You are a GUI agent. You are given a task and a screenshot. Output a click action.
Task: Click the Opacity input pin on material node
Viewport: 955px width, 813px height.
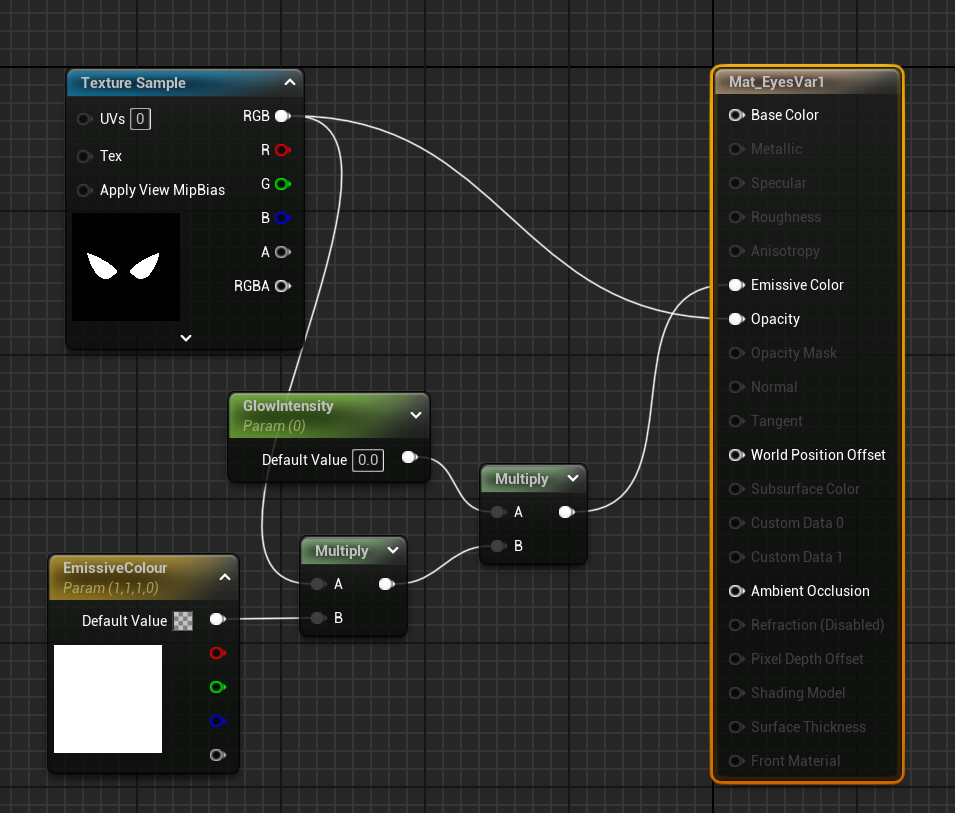(736, 319)
